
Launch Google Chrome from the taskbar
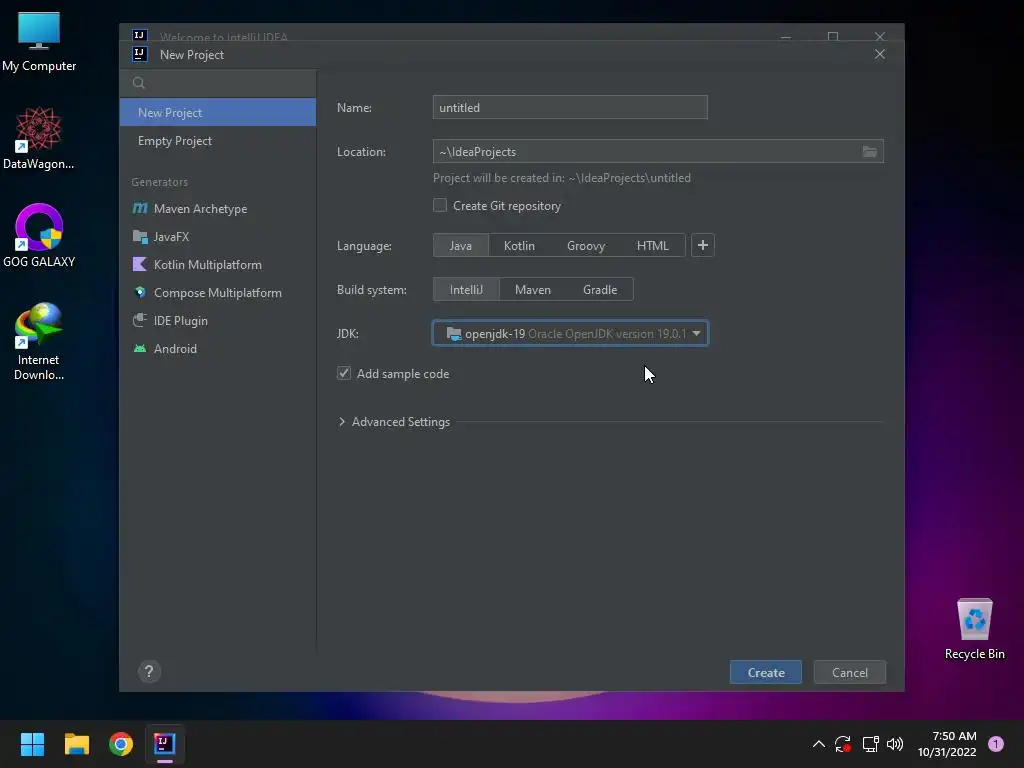[121, 744]
